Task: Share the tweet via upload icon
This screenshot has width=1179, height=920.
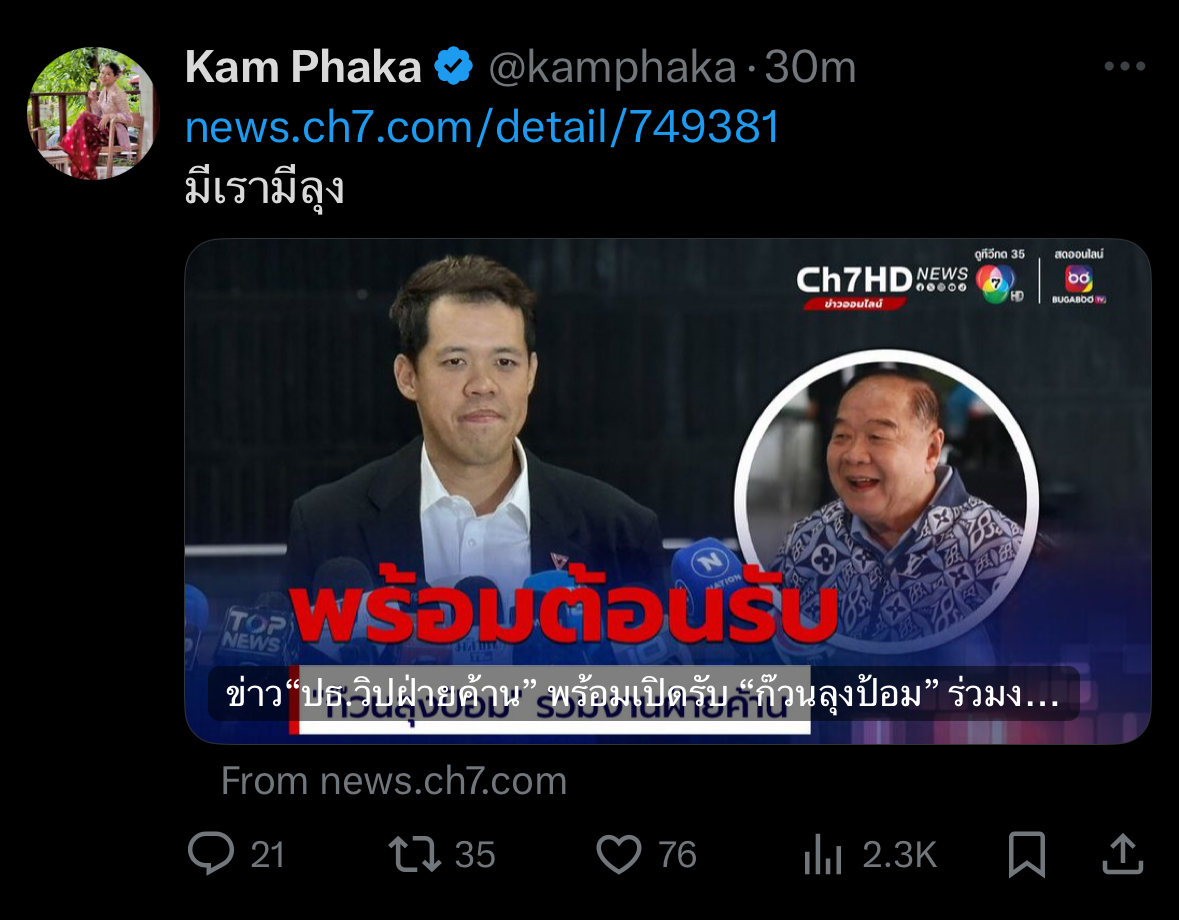Action: pyautogui.click(x=1123, y=854)
